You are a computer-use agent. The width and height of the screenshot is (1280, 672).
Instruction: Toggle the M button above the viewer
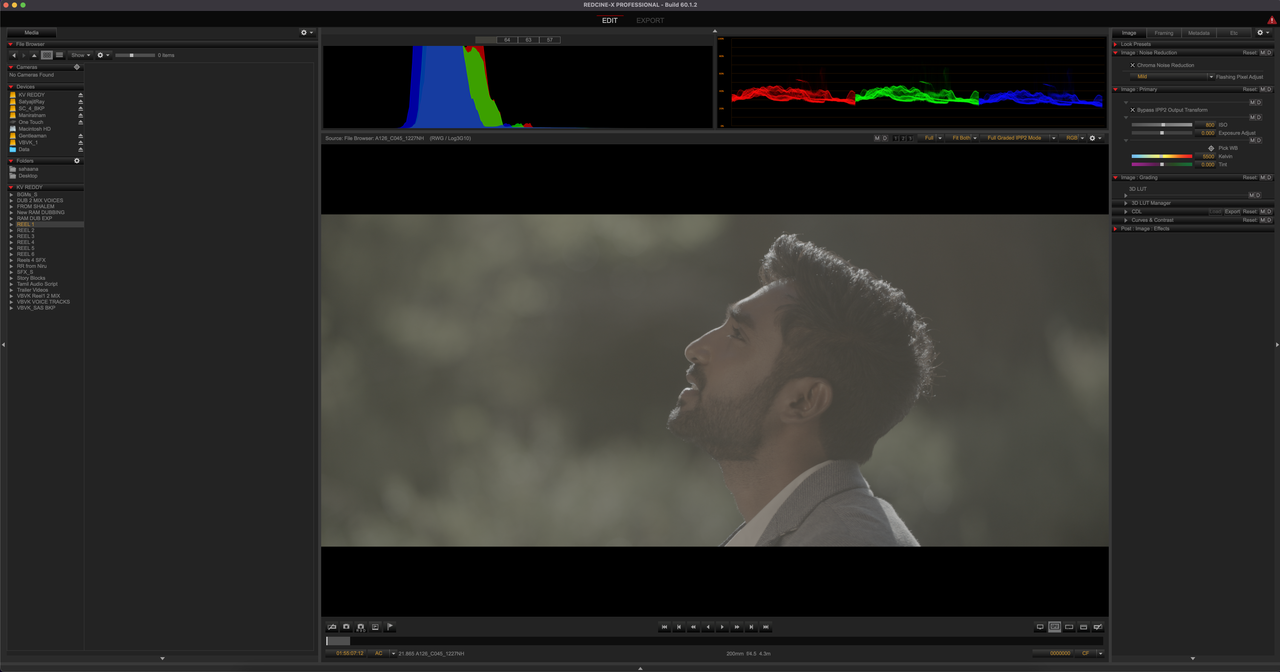[x=877, y=138]
